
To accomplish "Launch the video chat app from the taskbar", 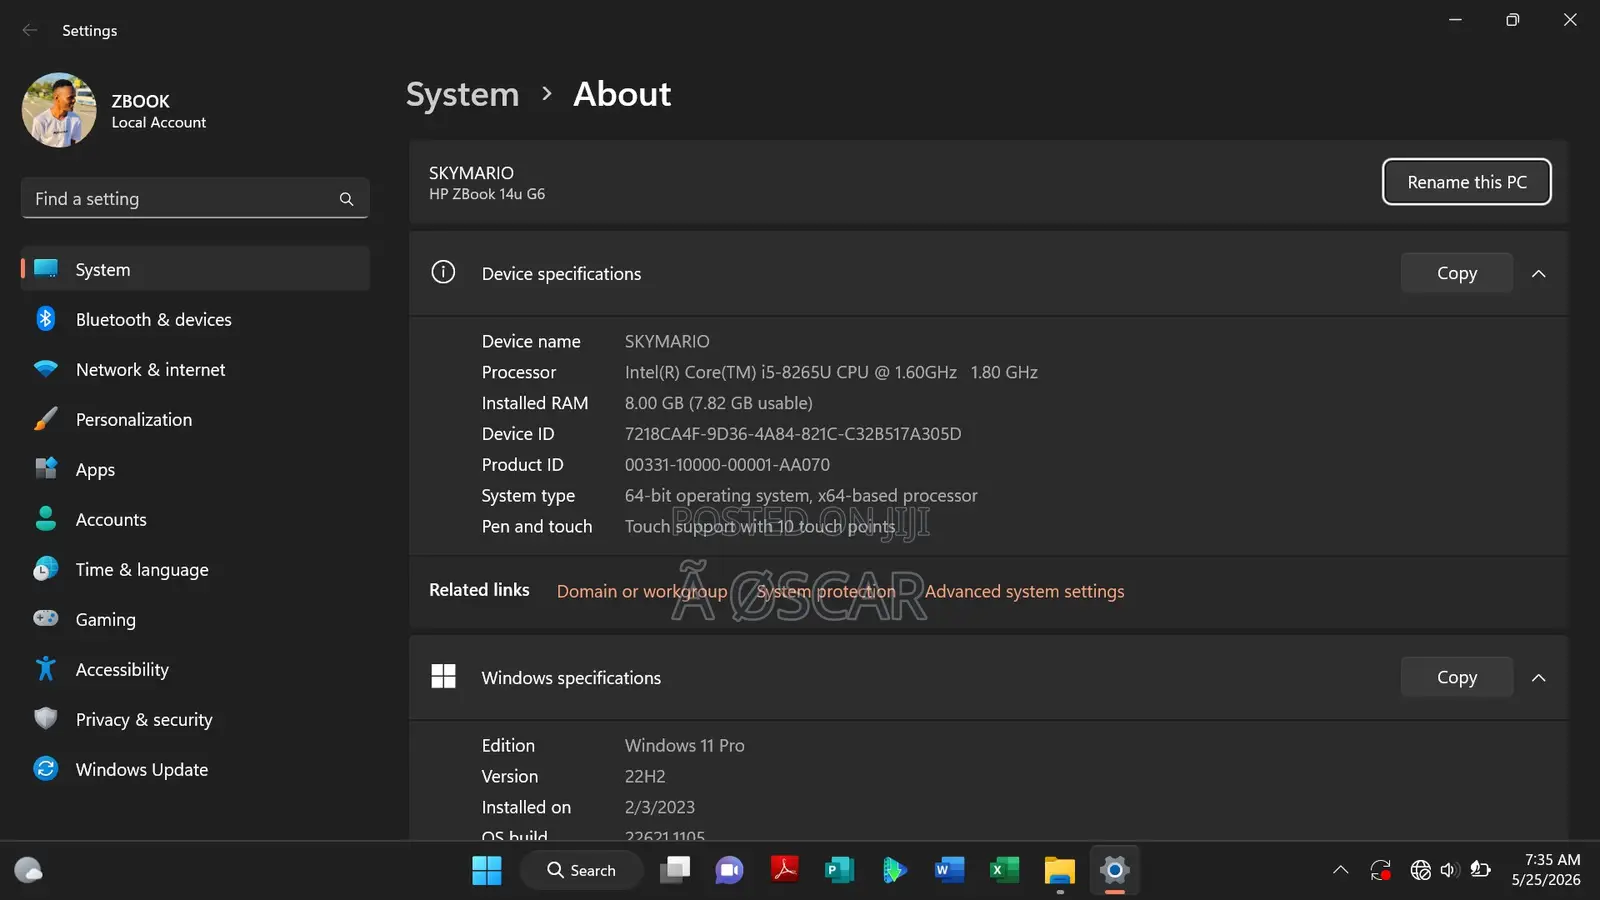I will tap(730, 870).
